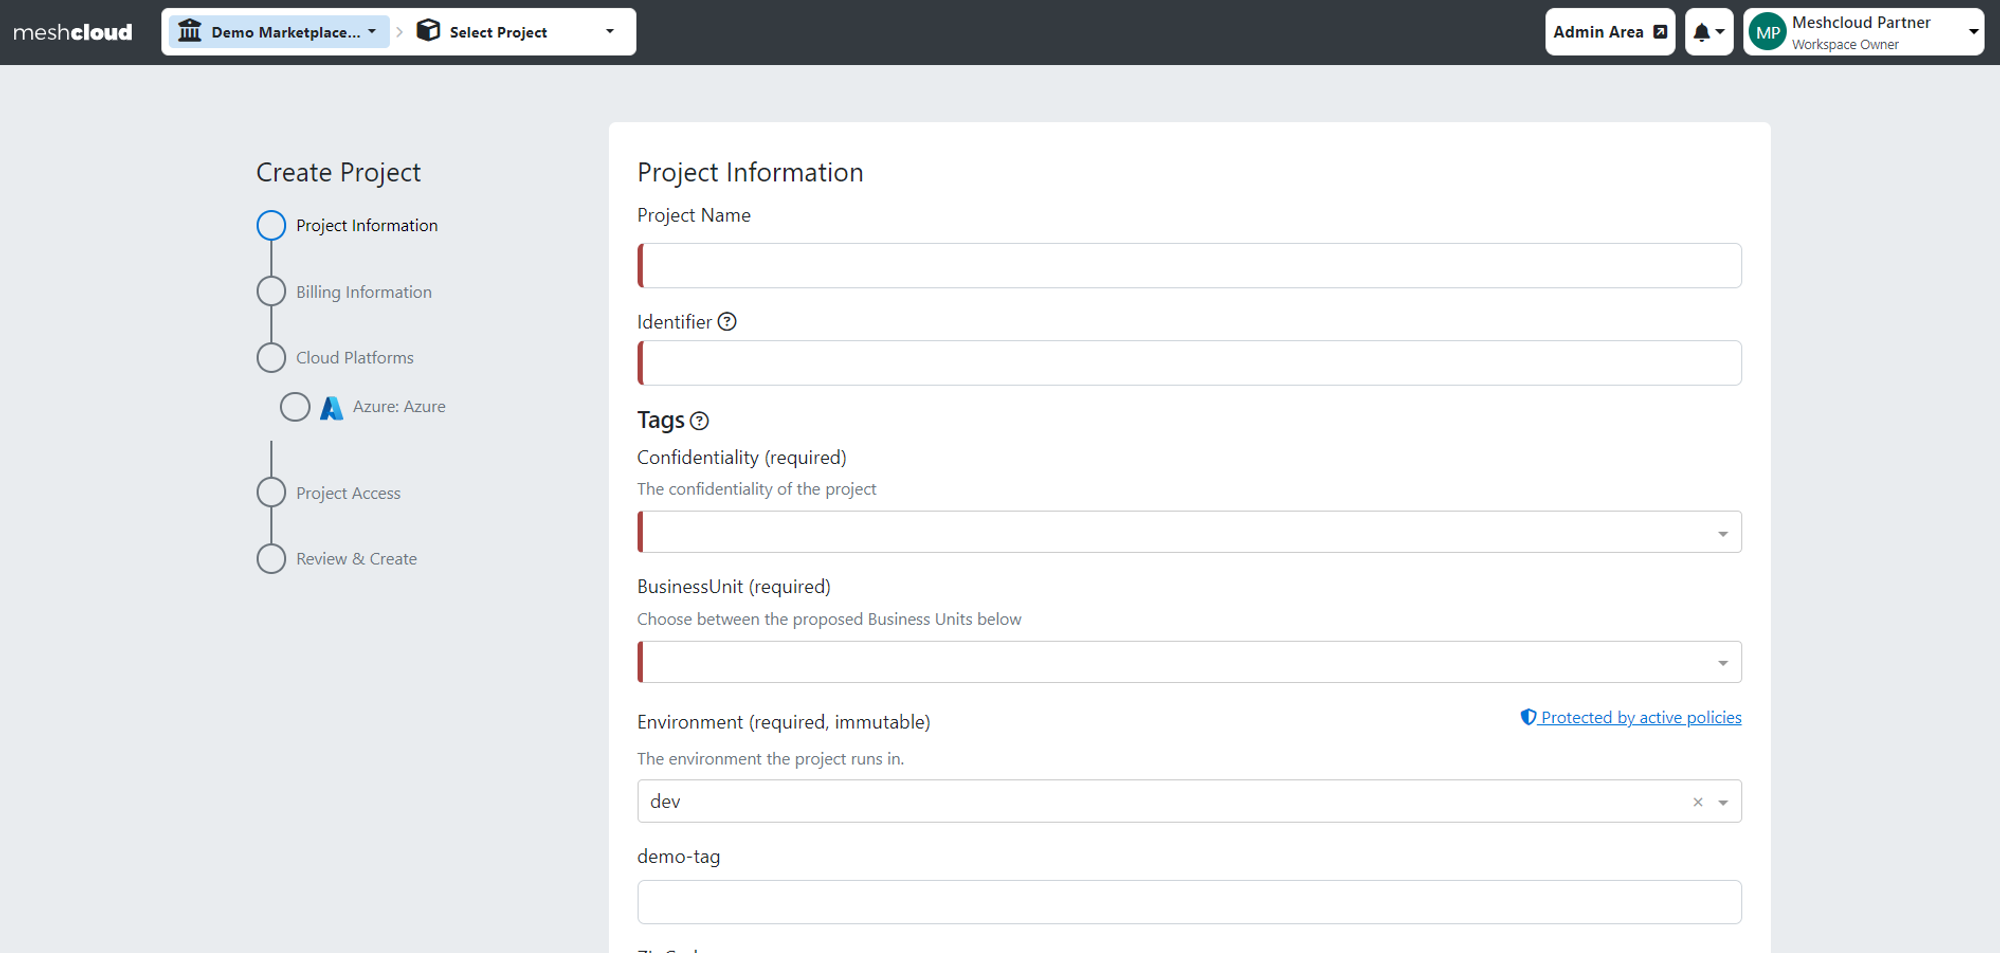The height and width of the screenshot is (953, 2000).
Task: Open the BusinessUnit dropdown
Action: [x=1189, y=662]
